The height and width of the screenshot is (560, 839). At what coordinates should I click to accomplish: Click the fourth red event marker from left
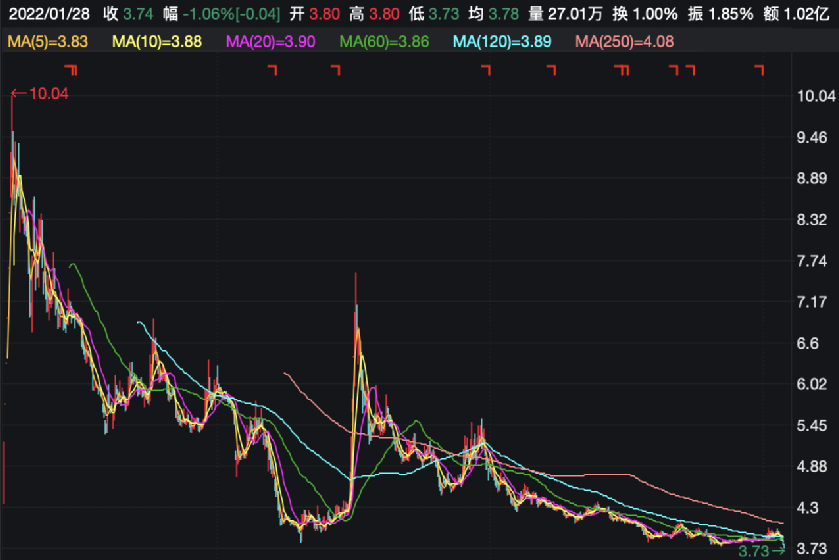(x=487, y=70)
